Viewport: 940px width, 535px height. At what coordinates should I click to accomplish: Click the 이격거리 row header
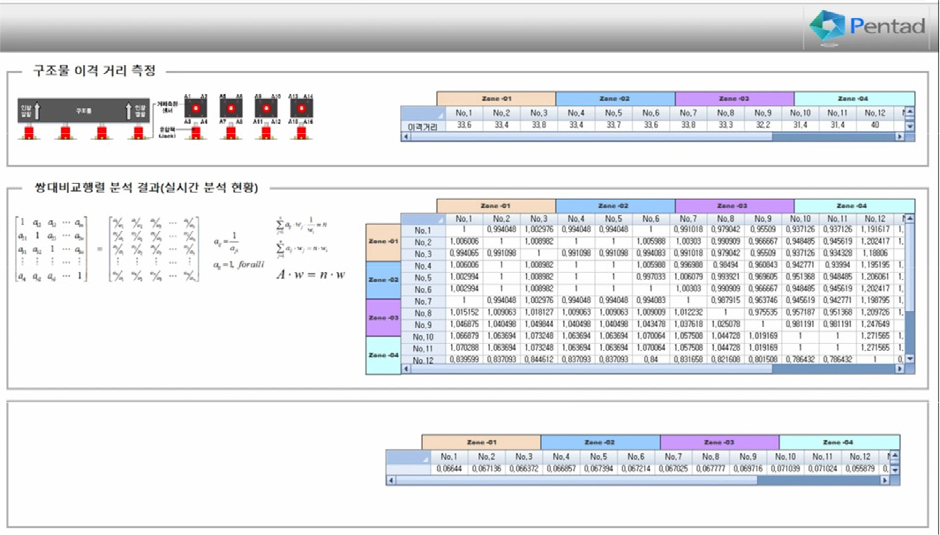pyautogui.click(x=423, y=126)
